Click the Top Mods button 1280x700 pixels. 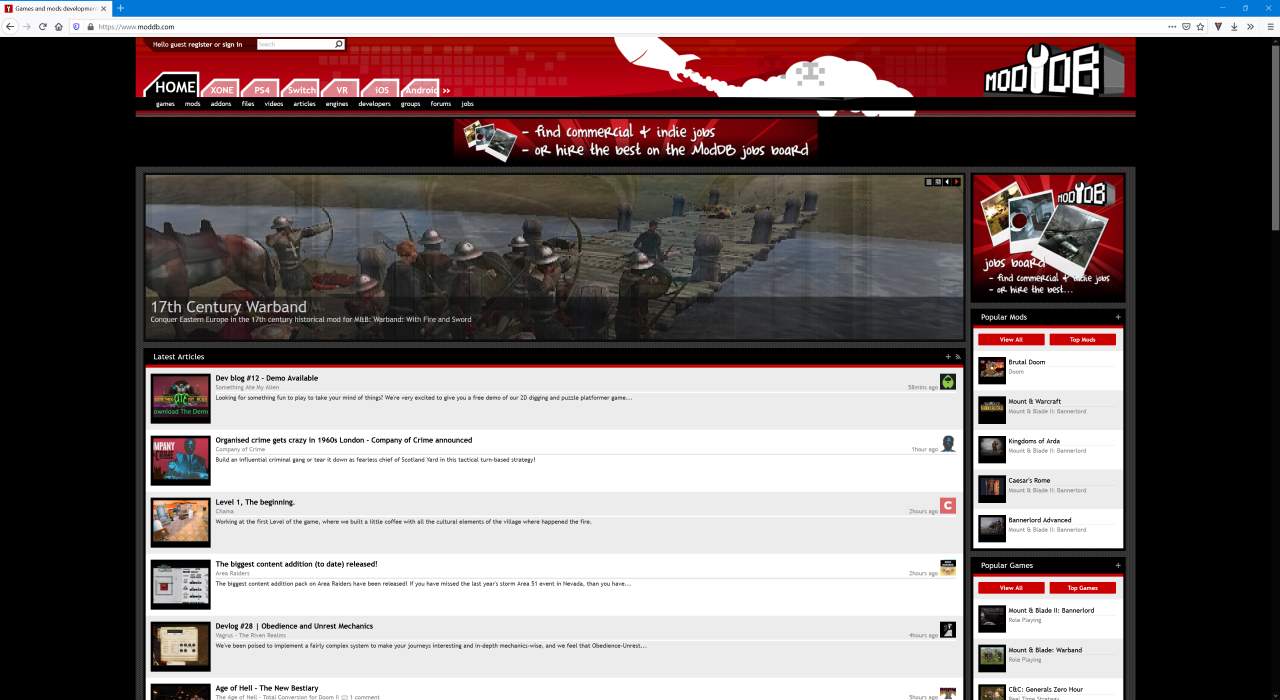point(1082,340)
